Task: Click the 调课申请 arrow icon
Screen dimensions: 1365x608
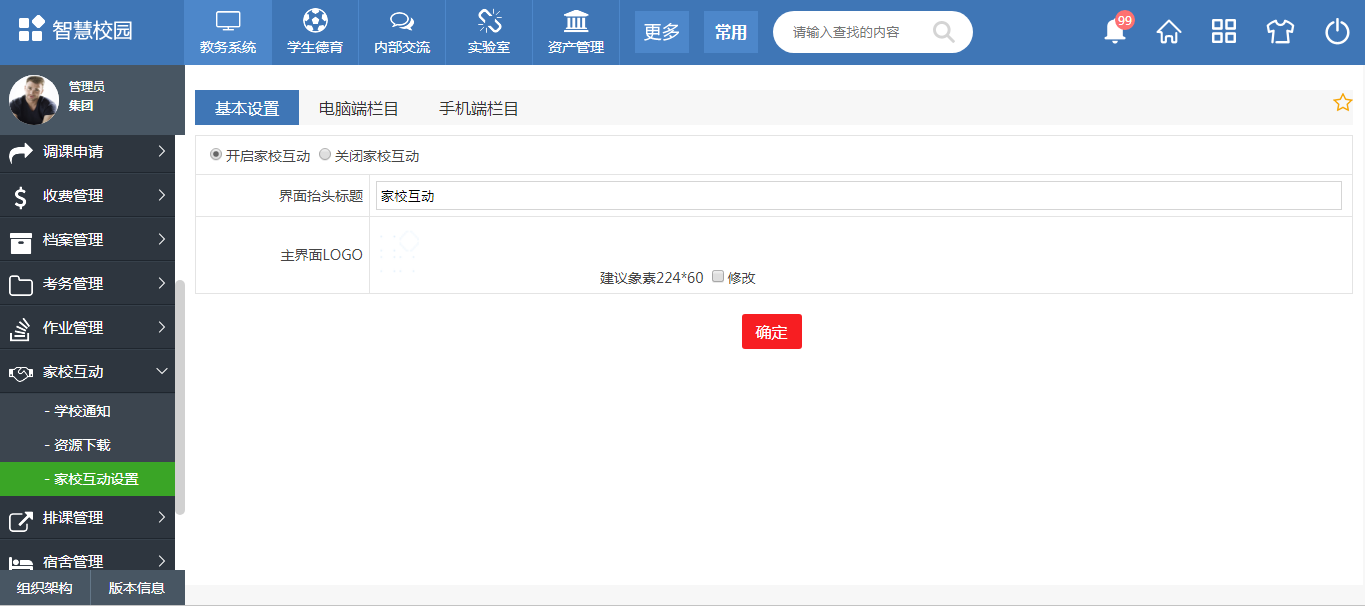Action: [21, 152]
